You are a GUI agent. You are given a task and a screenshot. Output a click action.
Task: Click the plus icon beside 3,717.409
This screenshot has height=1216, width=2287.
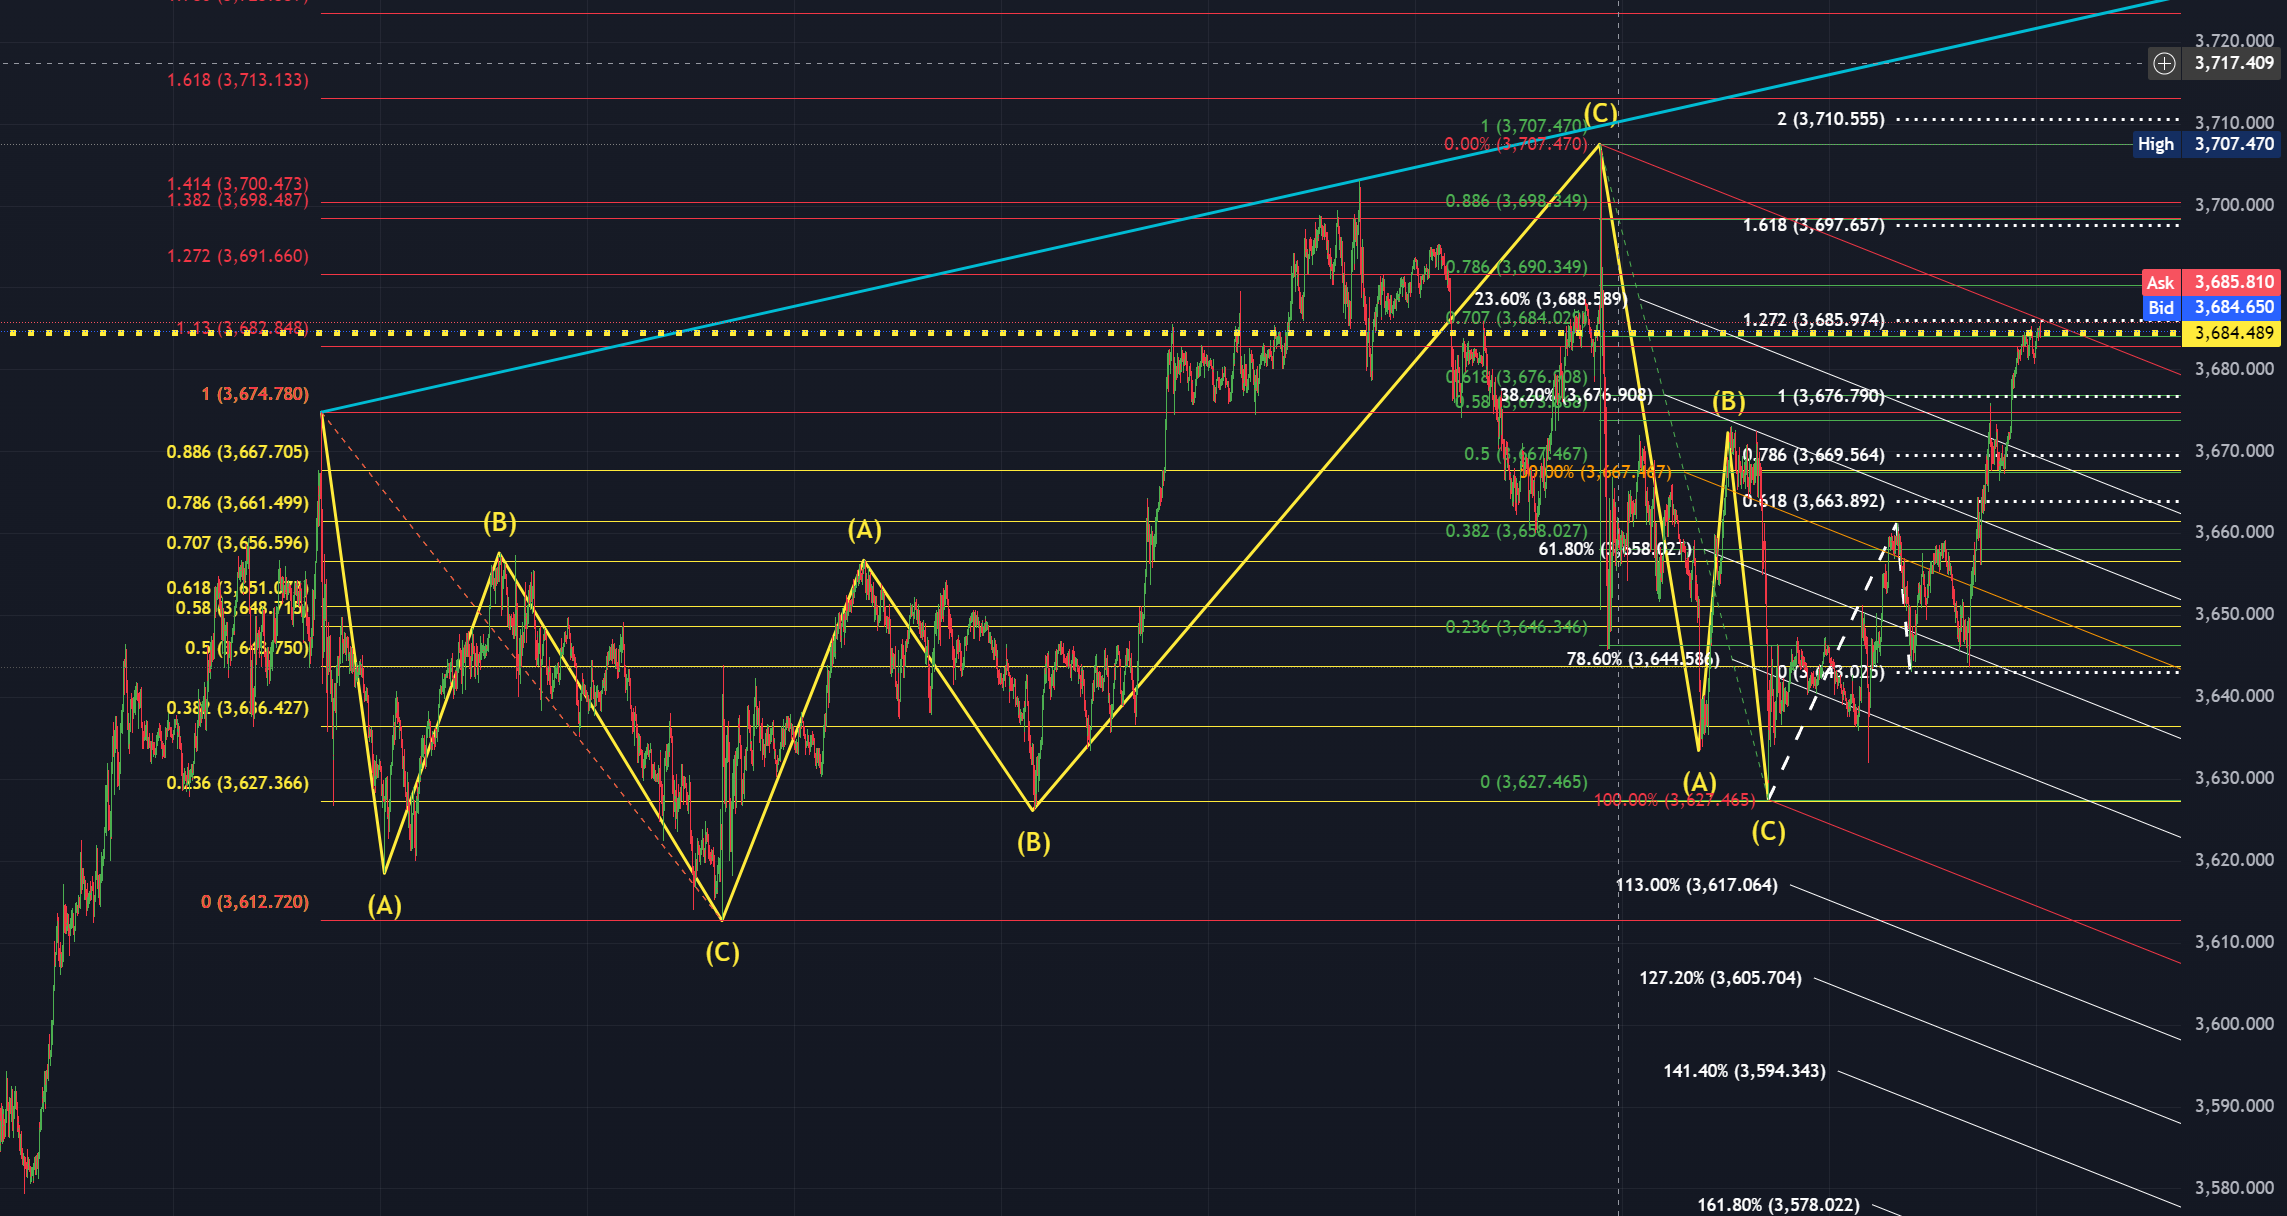pyautogui.click(x=2164, y=64)
